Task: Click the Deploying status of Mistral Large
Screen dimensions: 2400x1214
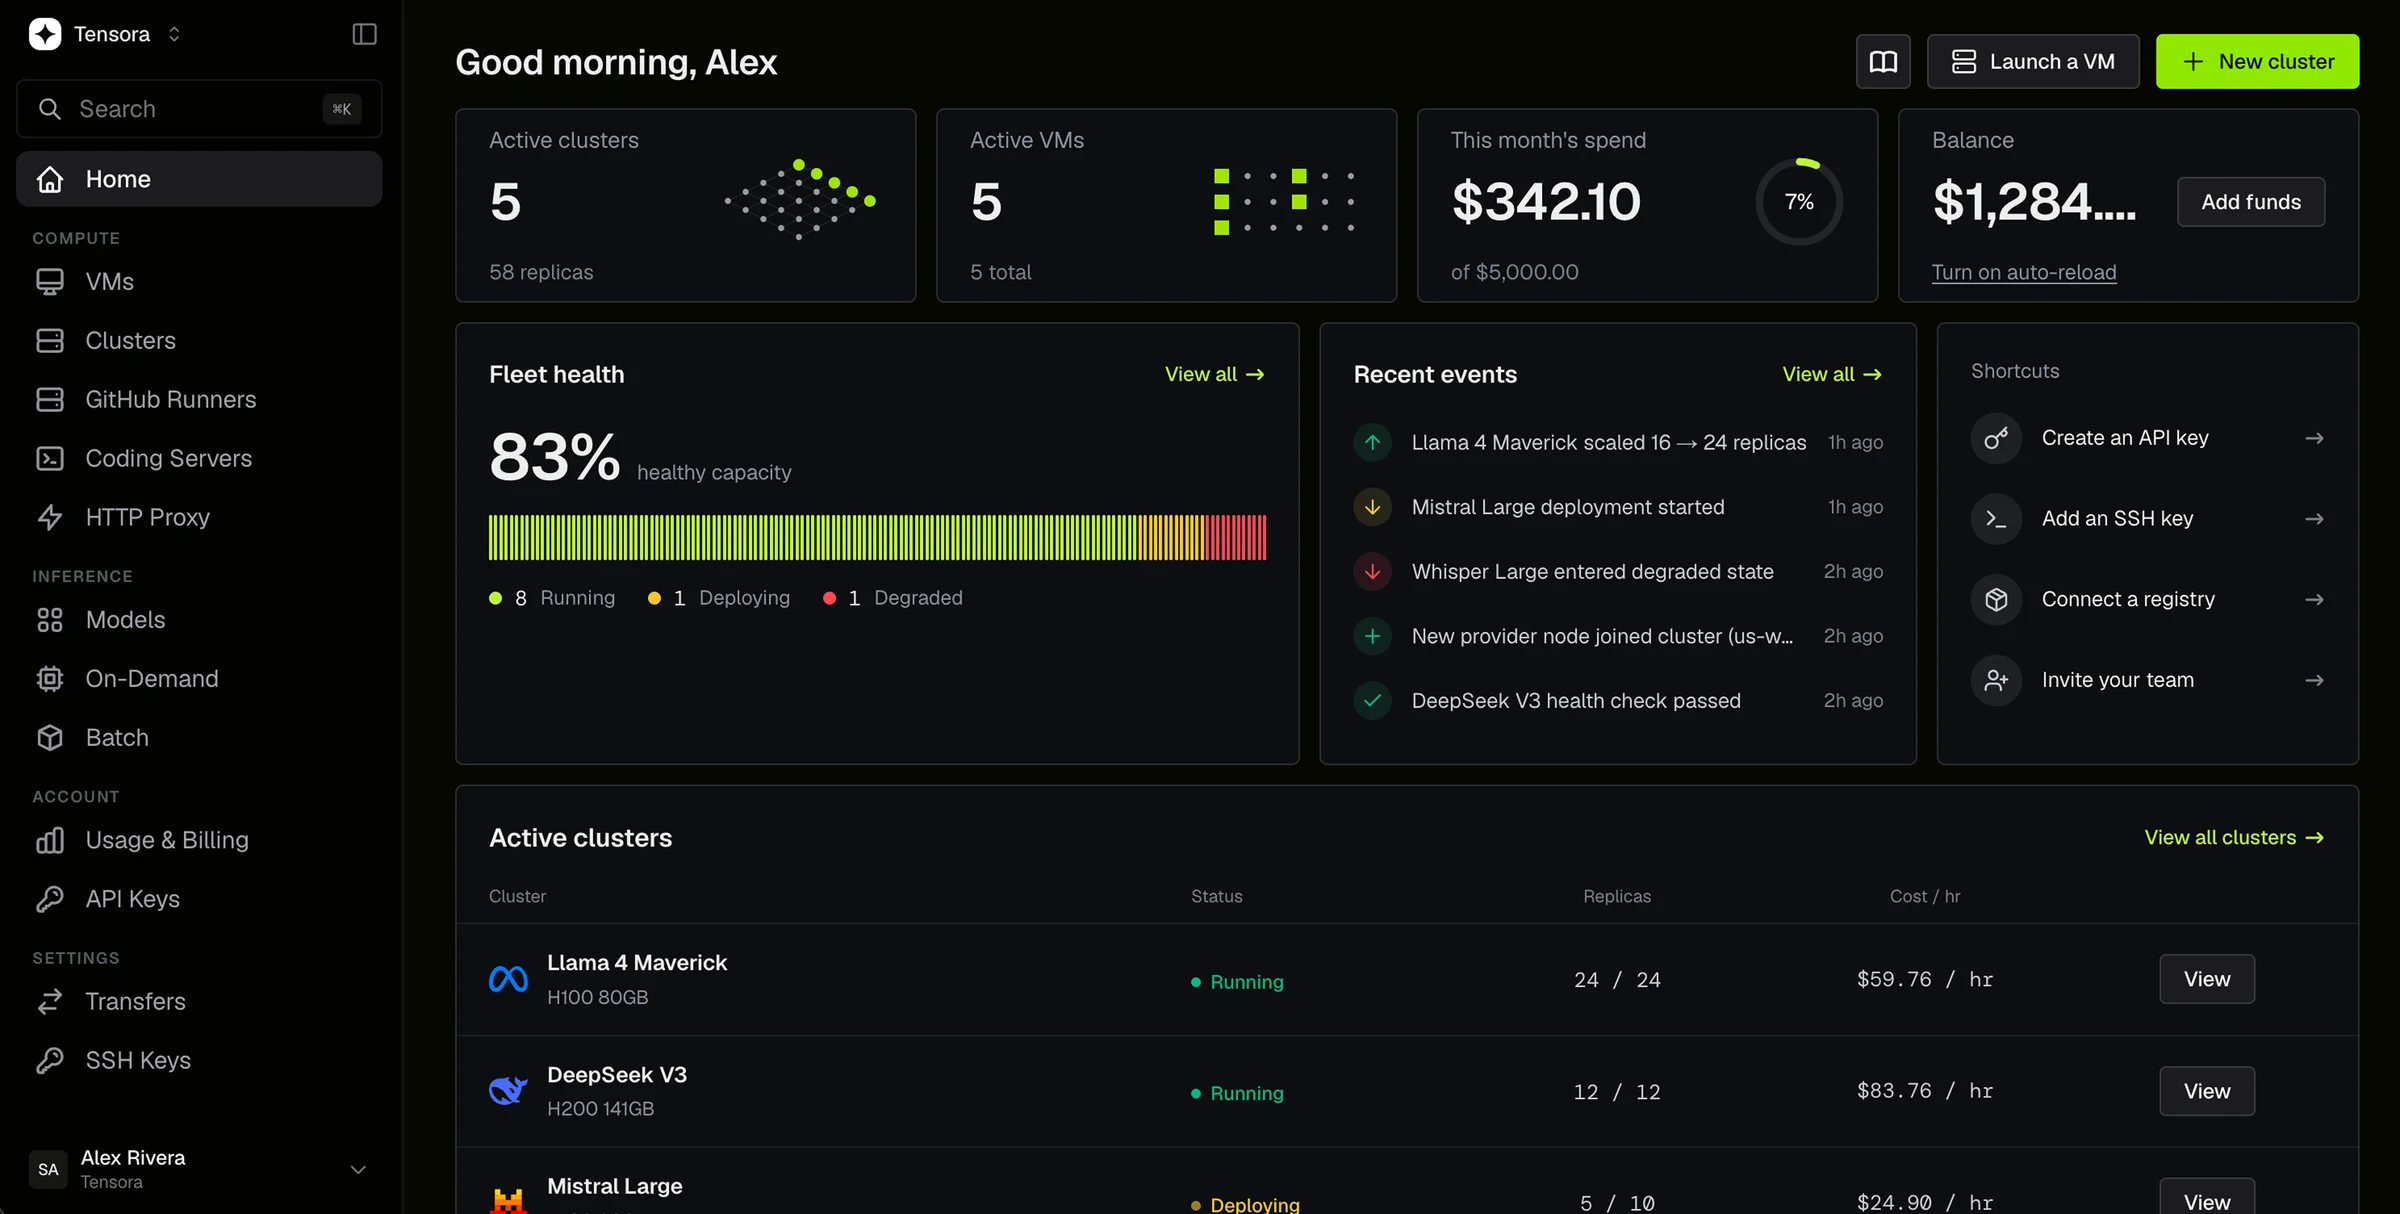Action: pos(1245,1204)
